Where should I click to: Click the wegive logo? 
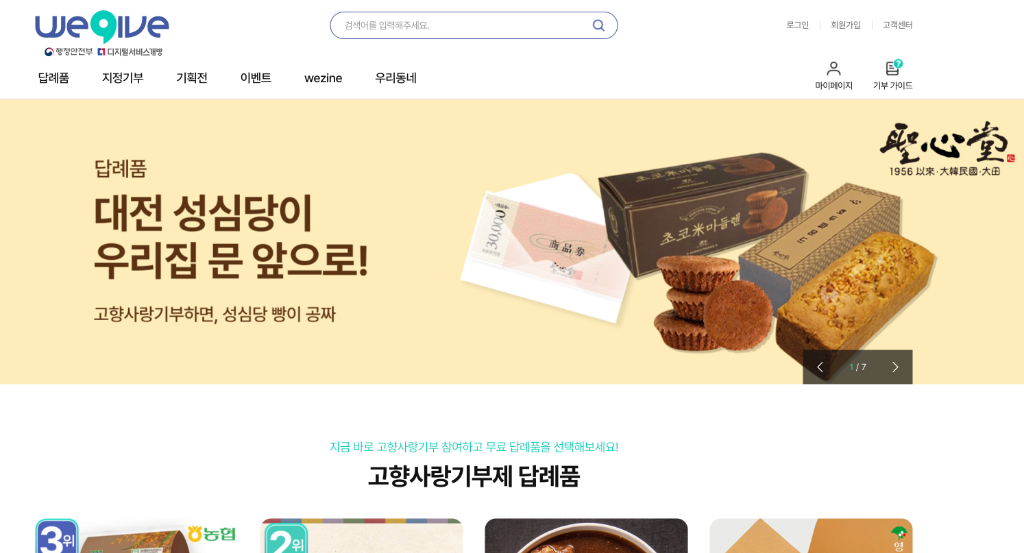(102, 33)
